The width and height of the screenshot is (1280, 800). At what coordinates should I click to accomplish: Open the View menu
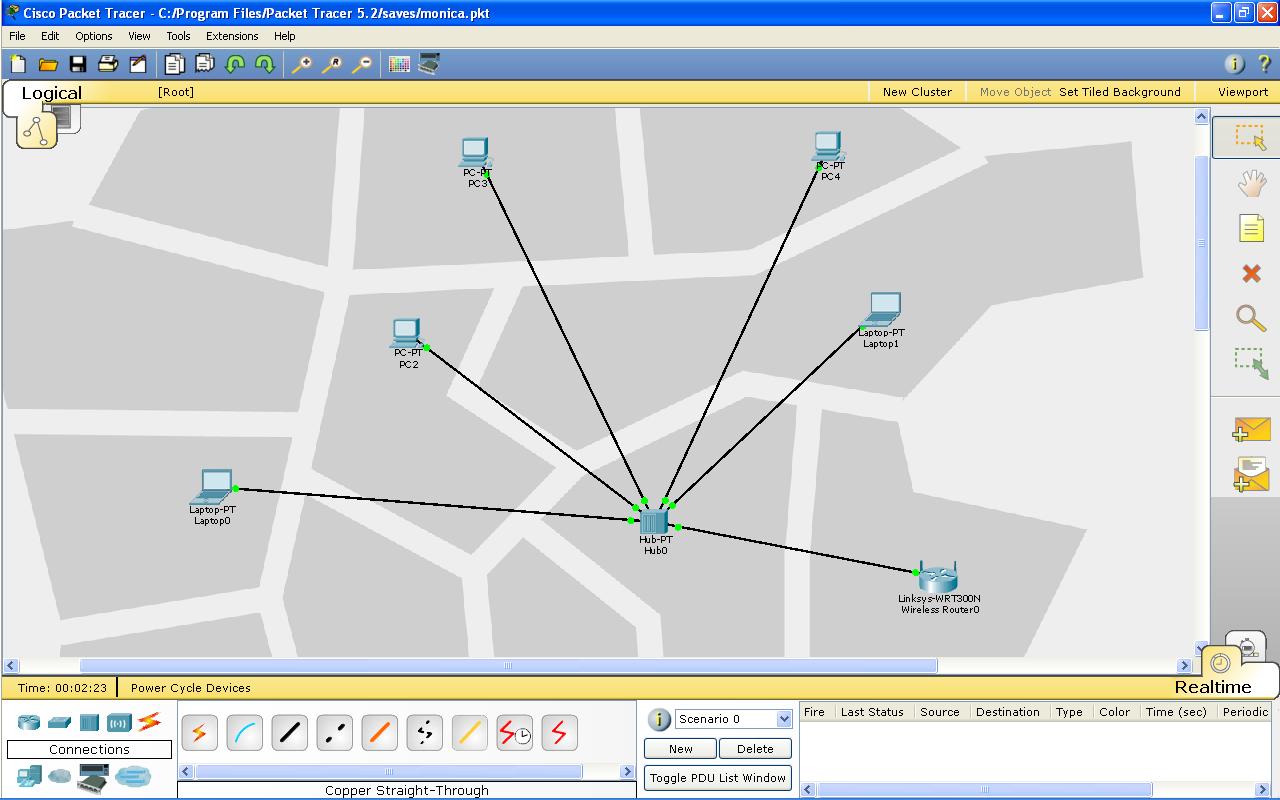coord(139,36)
